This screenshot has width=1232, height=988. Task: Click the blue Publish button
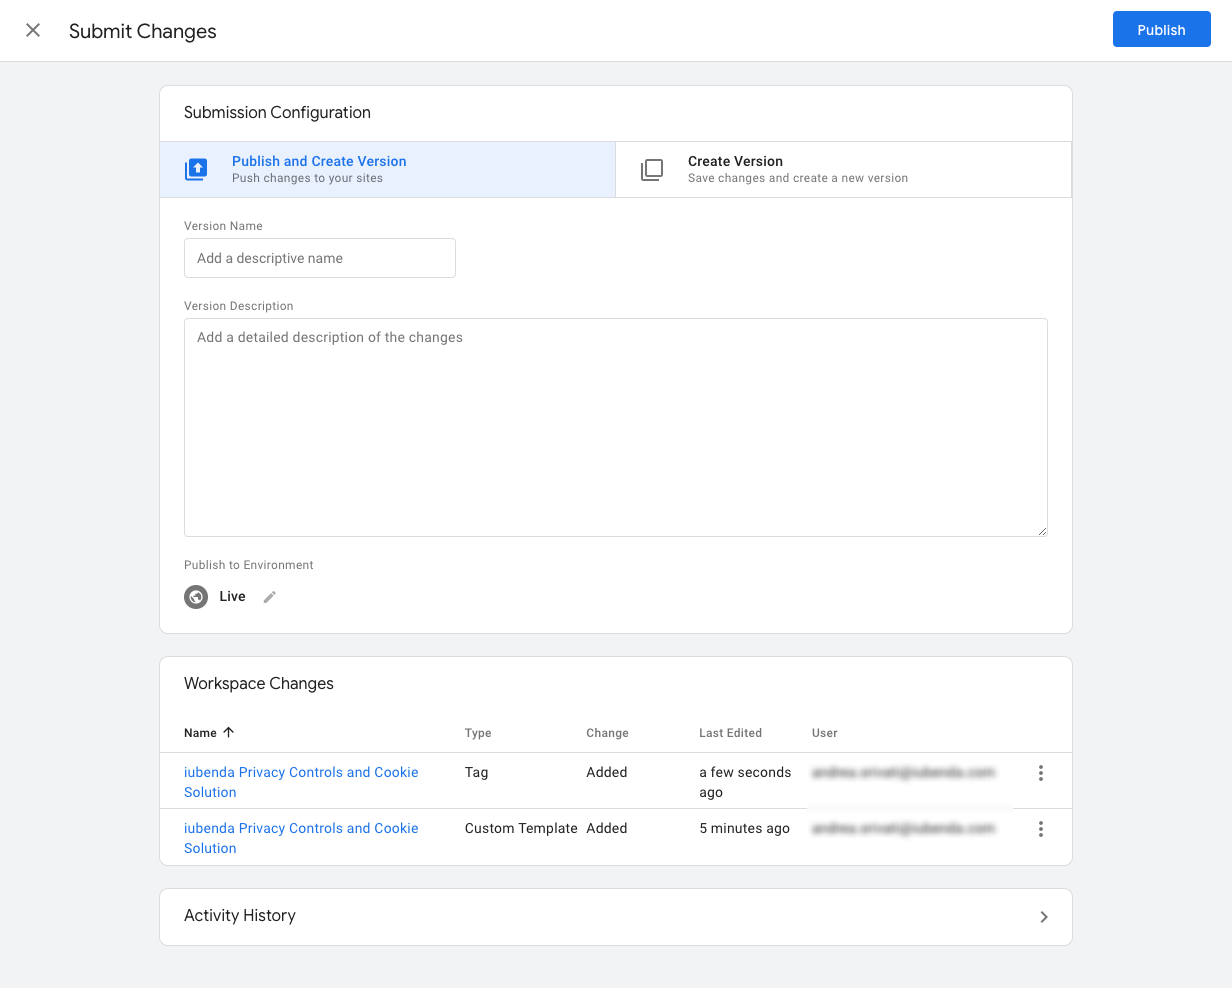point(1161,30)
